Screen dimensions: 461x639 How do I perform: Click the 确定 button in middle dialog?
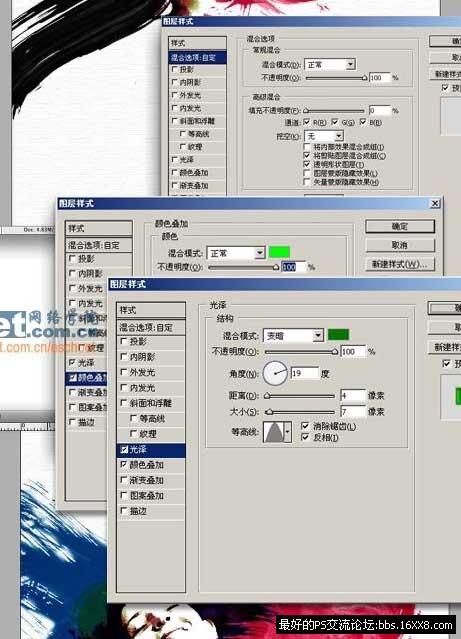pos(400,226)
